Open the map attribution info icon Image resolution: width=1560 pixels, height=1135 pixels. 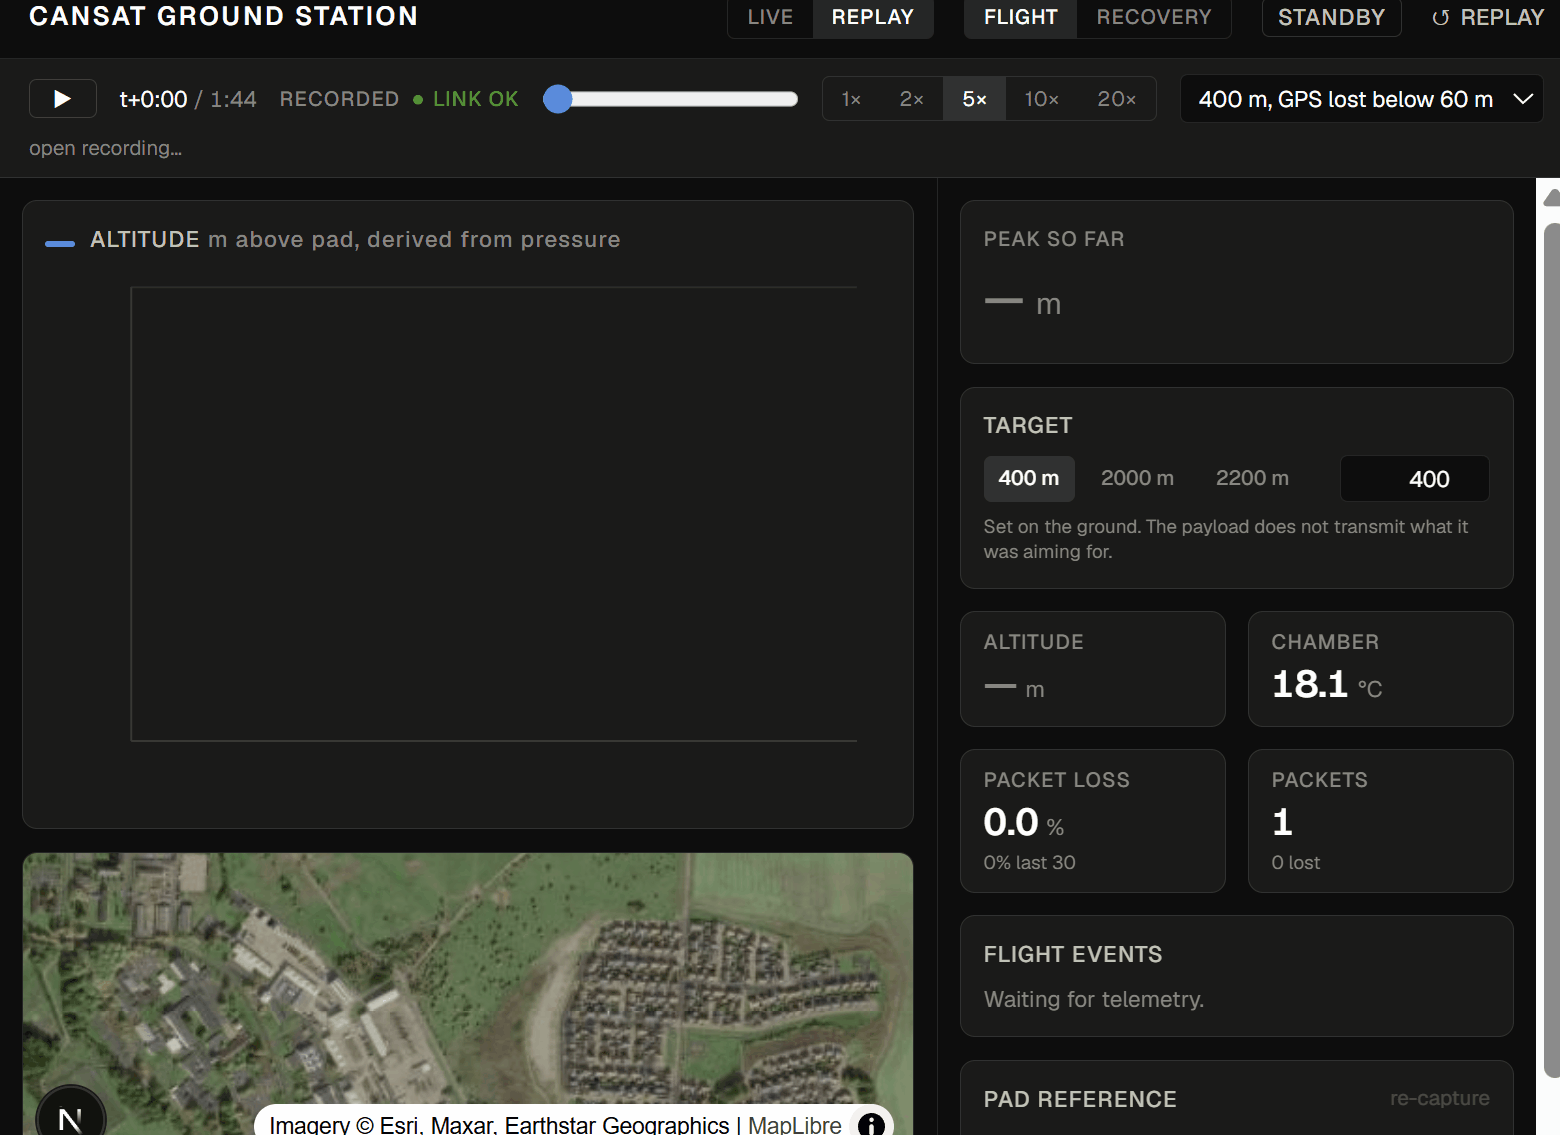pyautogui.click(x=871, y=1124)
